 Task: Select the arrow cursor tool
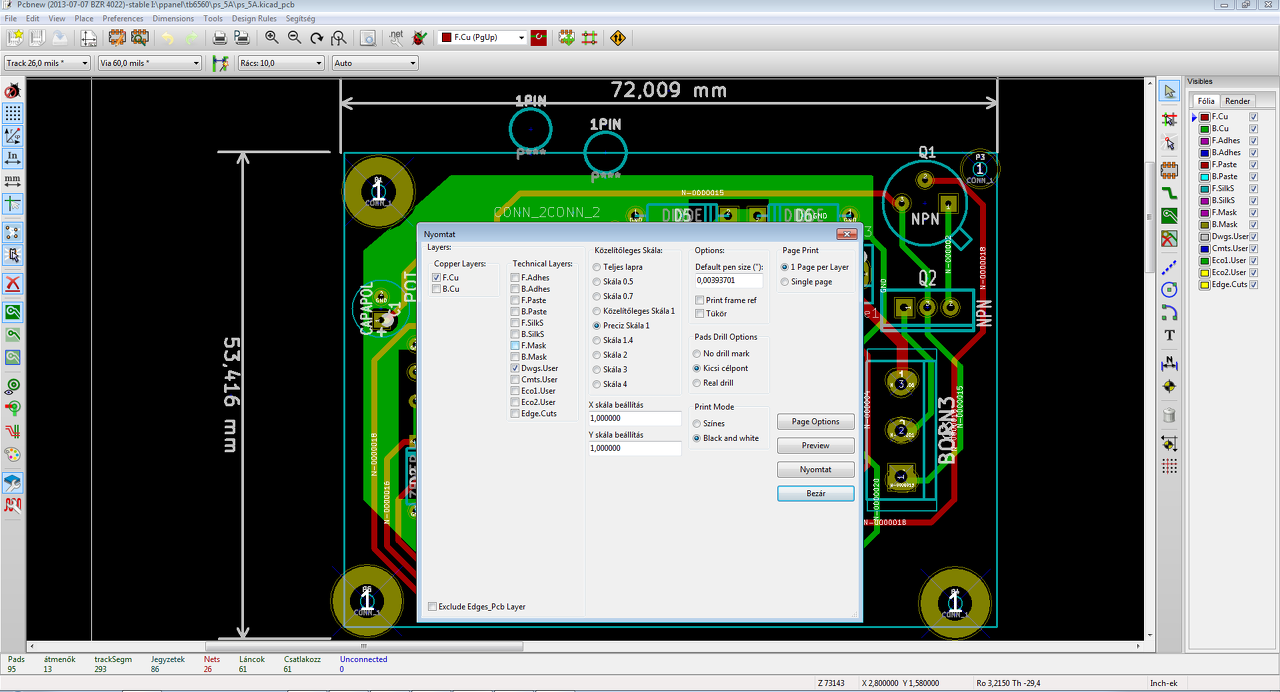pos(1169,91)
